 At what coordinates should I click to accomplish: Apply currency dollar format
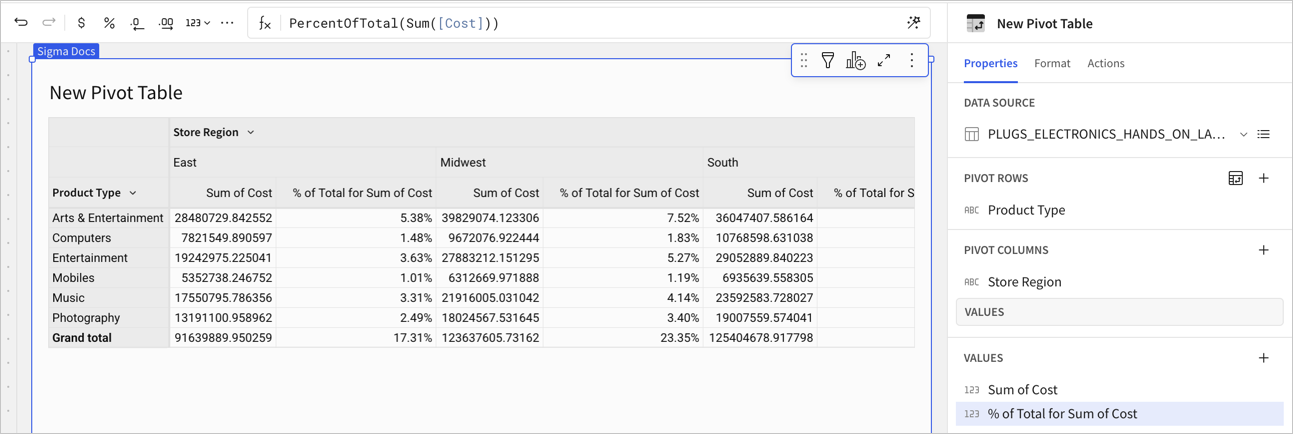pos(81,23)
